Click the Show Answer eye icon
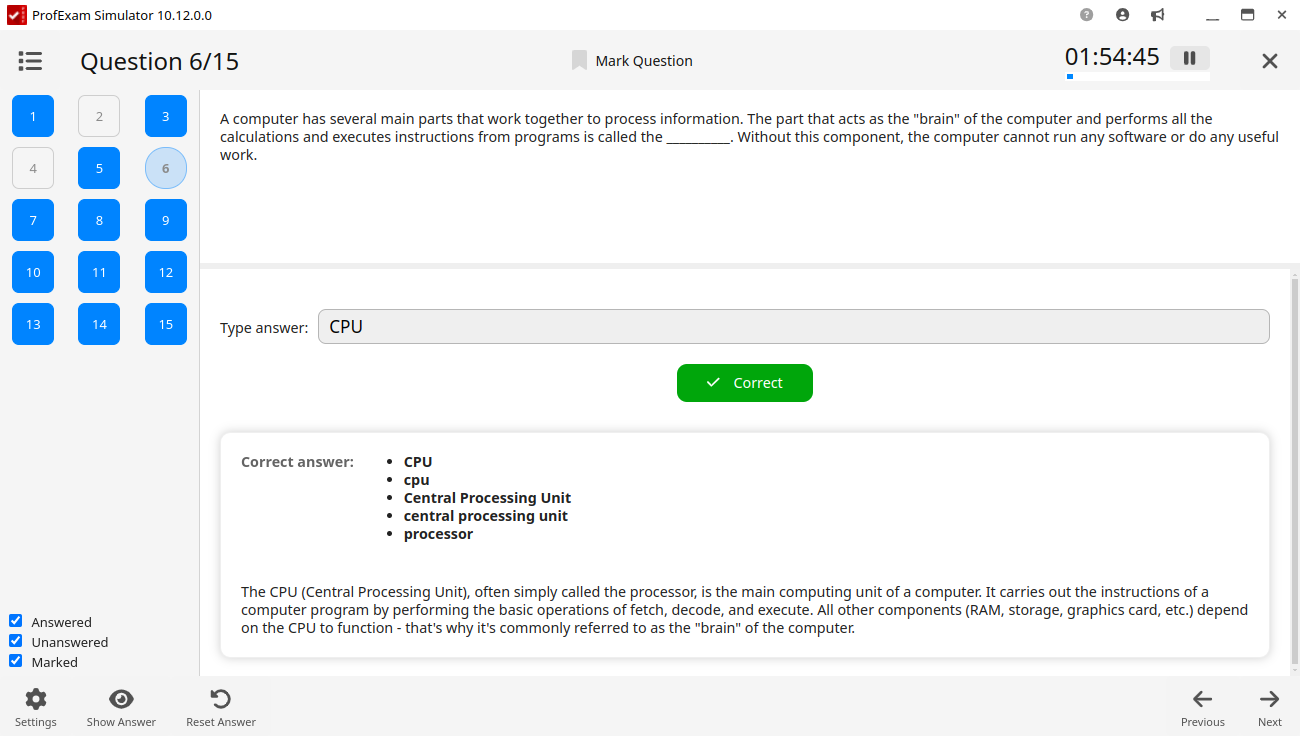The height and width of the screenshot is (736, 1300). pyautogui.click(x=121, y=700)
